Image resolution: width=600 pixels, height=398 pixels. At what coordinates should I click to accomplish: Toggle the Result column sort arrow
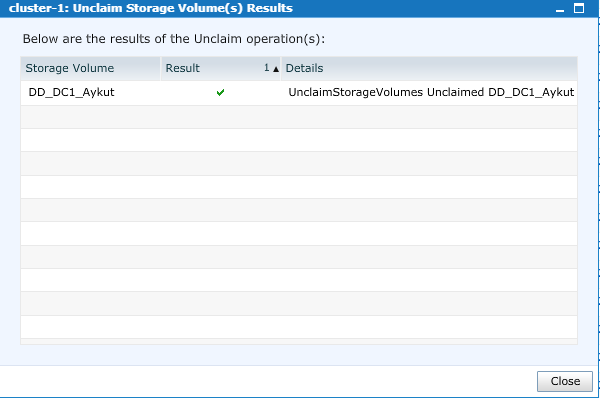click(x=276, y=69)
